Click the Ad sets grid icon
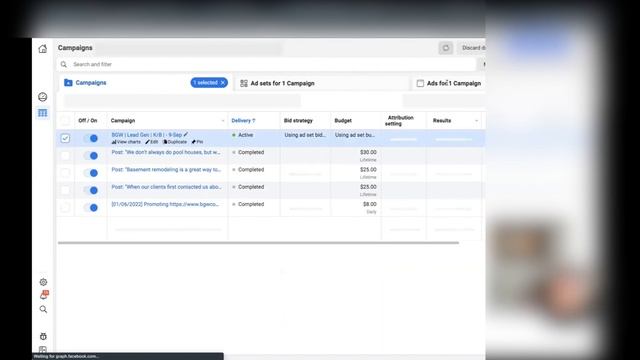The image size is (640, 360). pyautogui.click(x=244, y=83)
